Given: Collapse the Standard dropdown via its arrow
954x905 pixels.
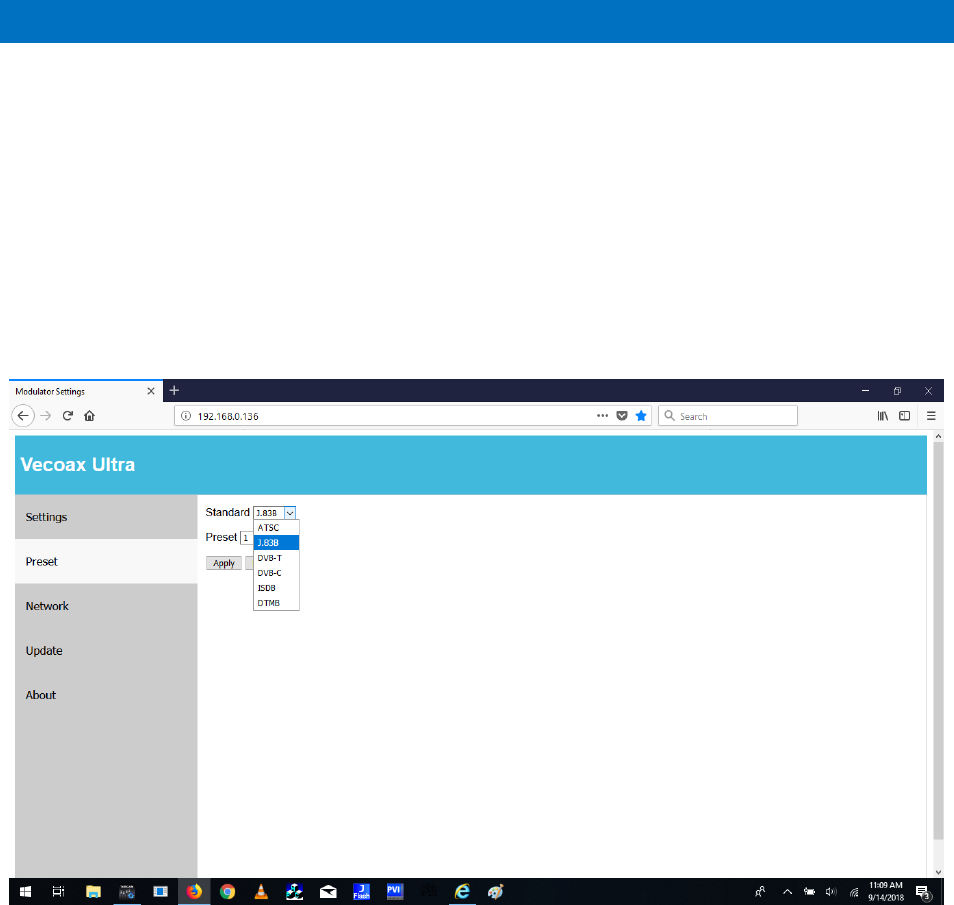Looking at the screenshot, I should 290,513.
